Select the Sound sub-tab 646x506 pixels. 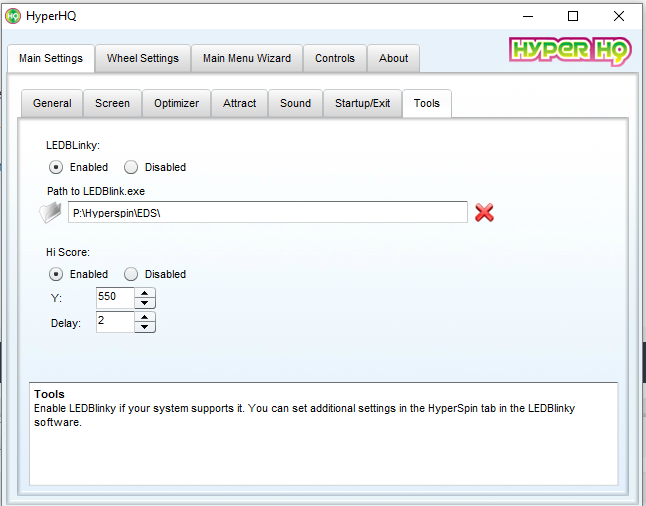[295, 103]
